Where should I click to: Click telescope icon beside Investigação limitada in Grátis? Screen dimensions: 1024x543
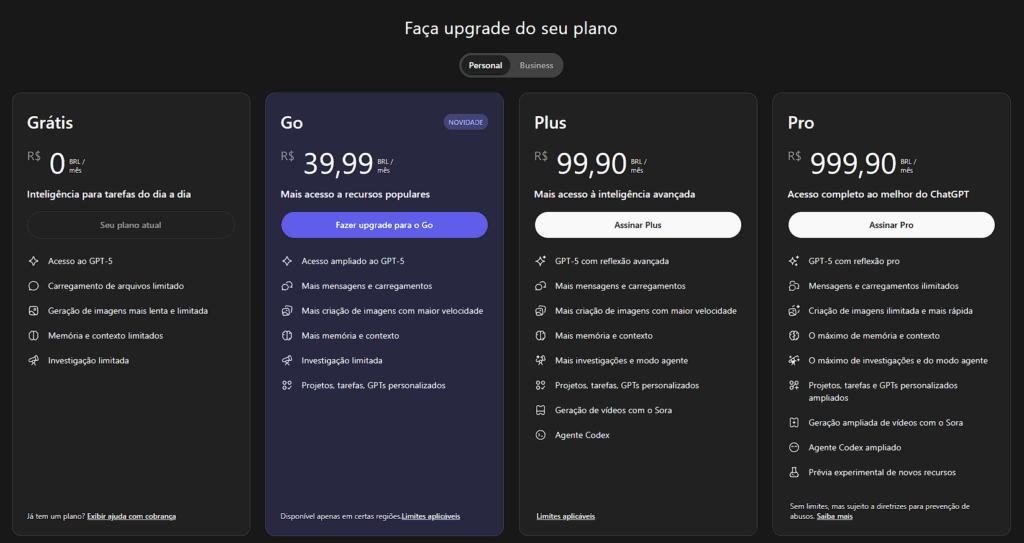click(x=34, y=360)
